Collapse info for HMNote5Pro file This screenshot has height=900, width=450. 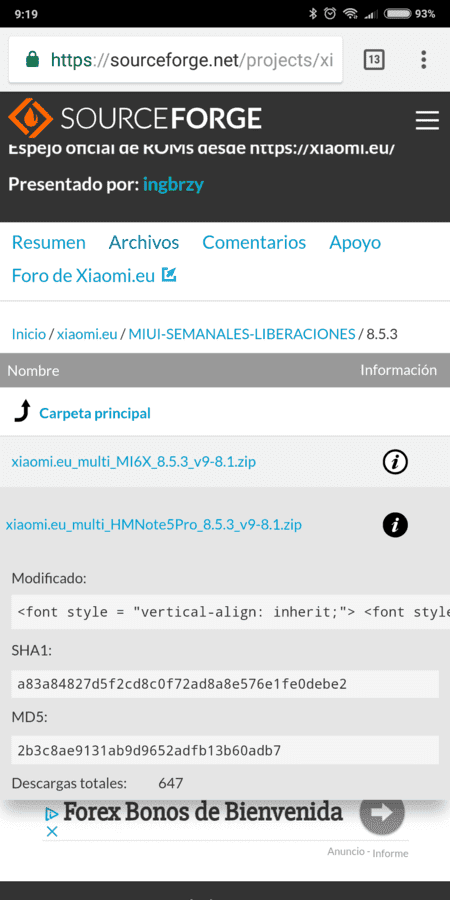tap(395, 525)
